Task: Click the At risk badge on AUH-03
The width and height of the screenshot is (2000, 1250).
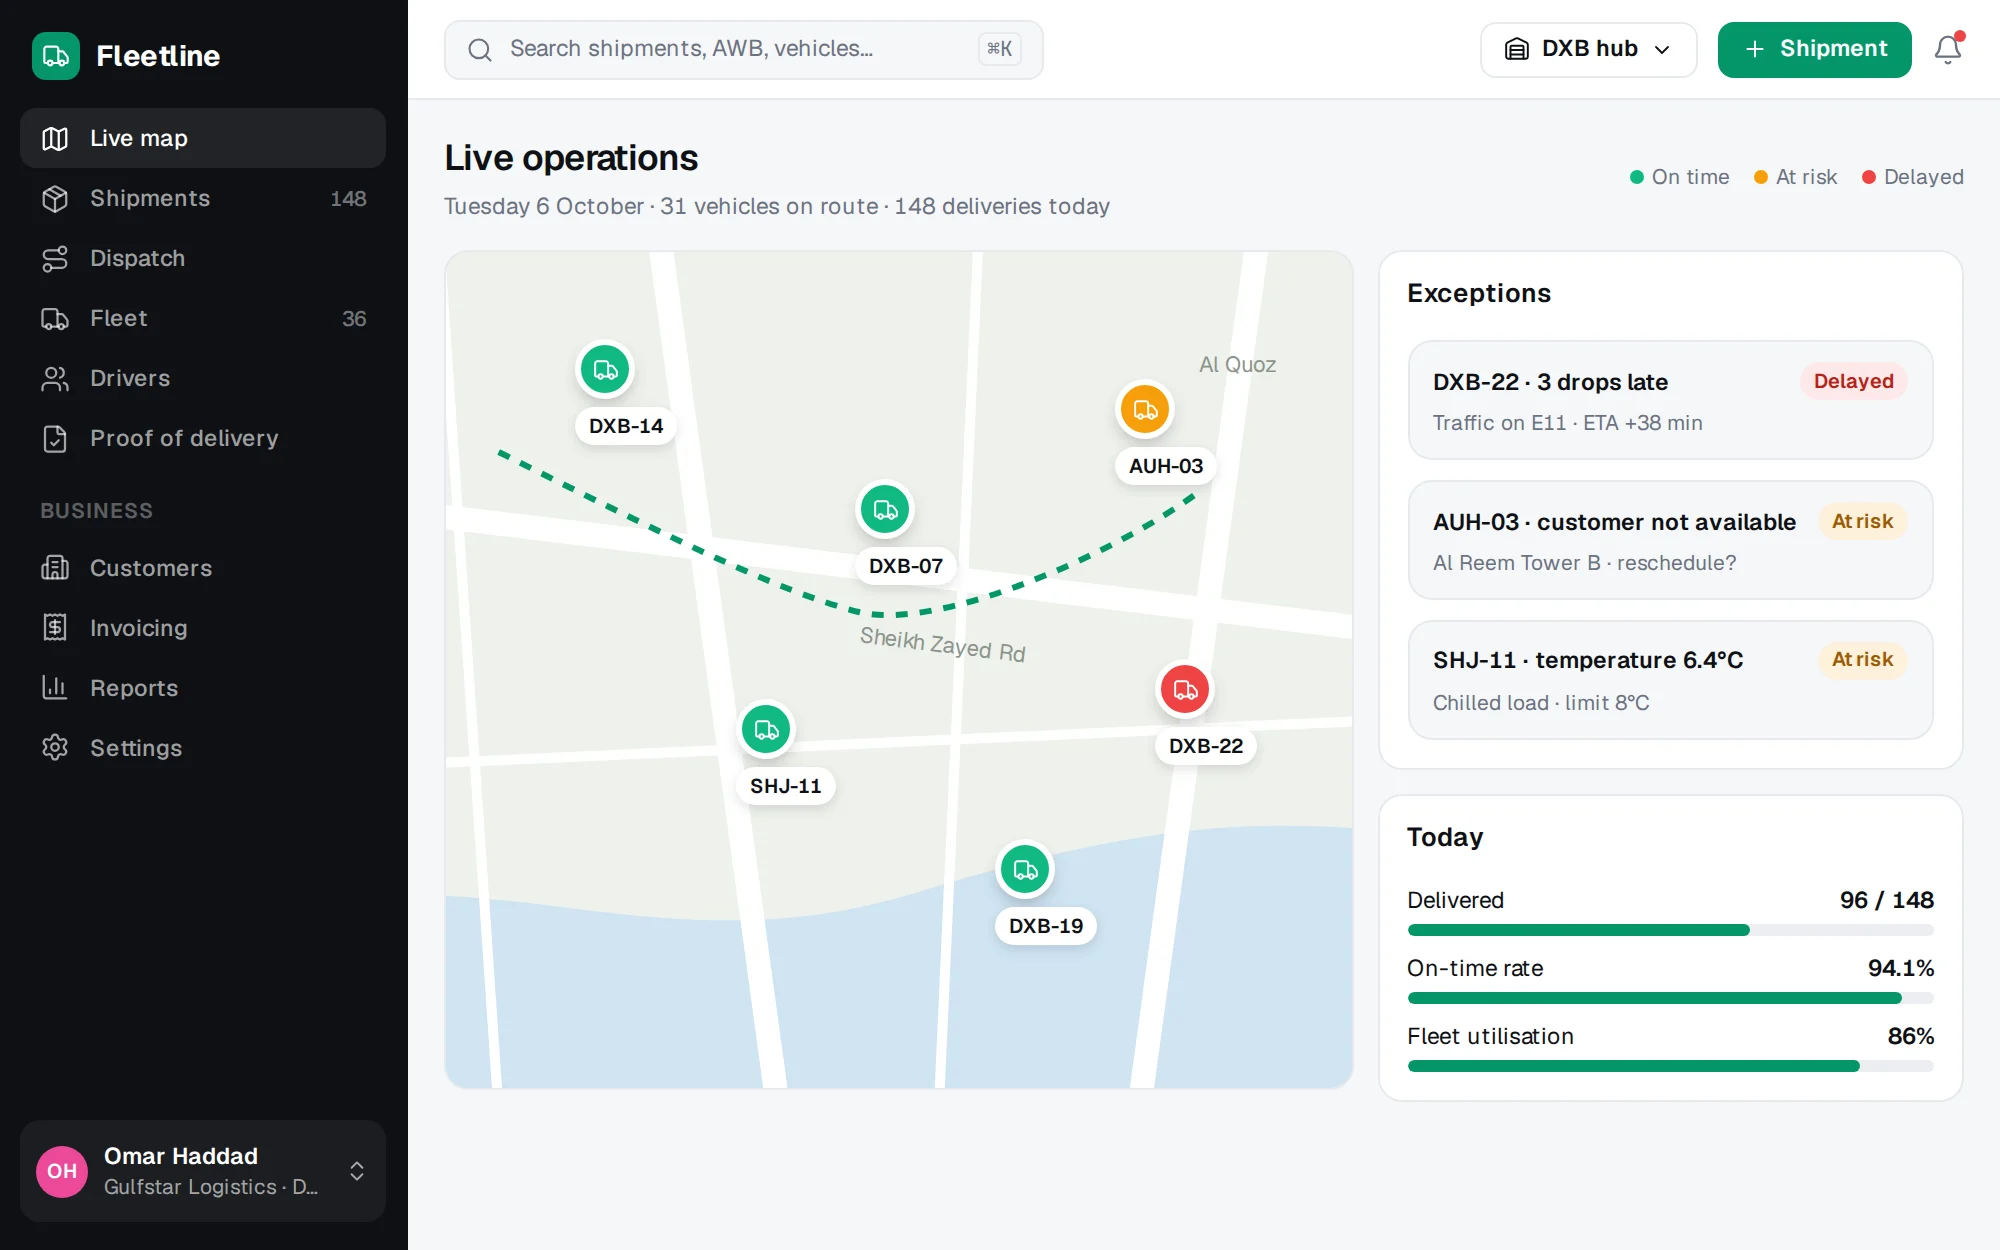Action: (x=1862, y=521)
